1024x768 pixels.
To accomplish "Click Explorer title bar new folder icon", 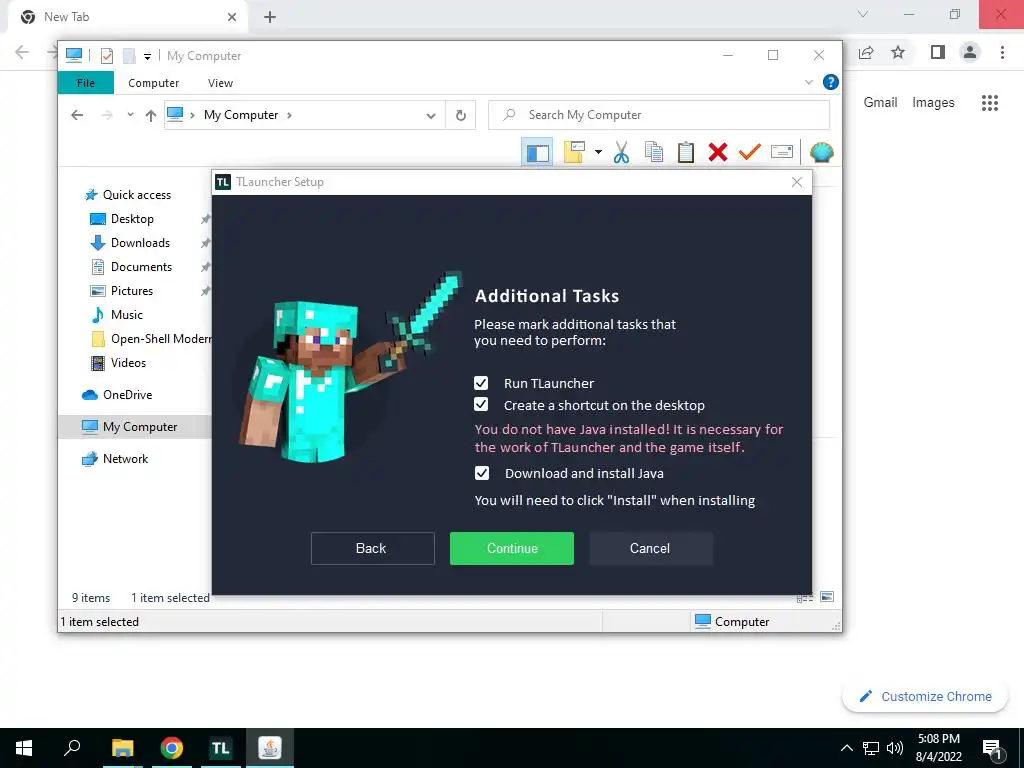I will (129, 56).
